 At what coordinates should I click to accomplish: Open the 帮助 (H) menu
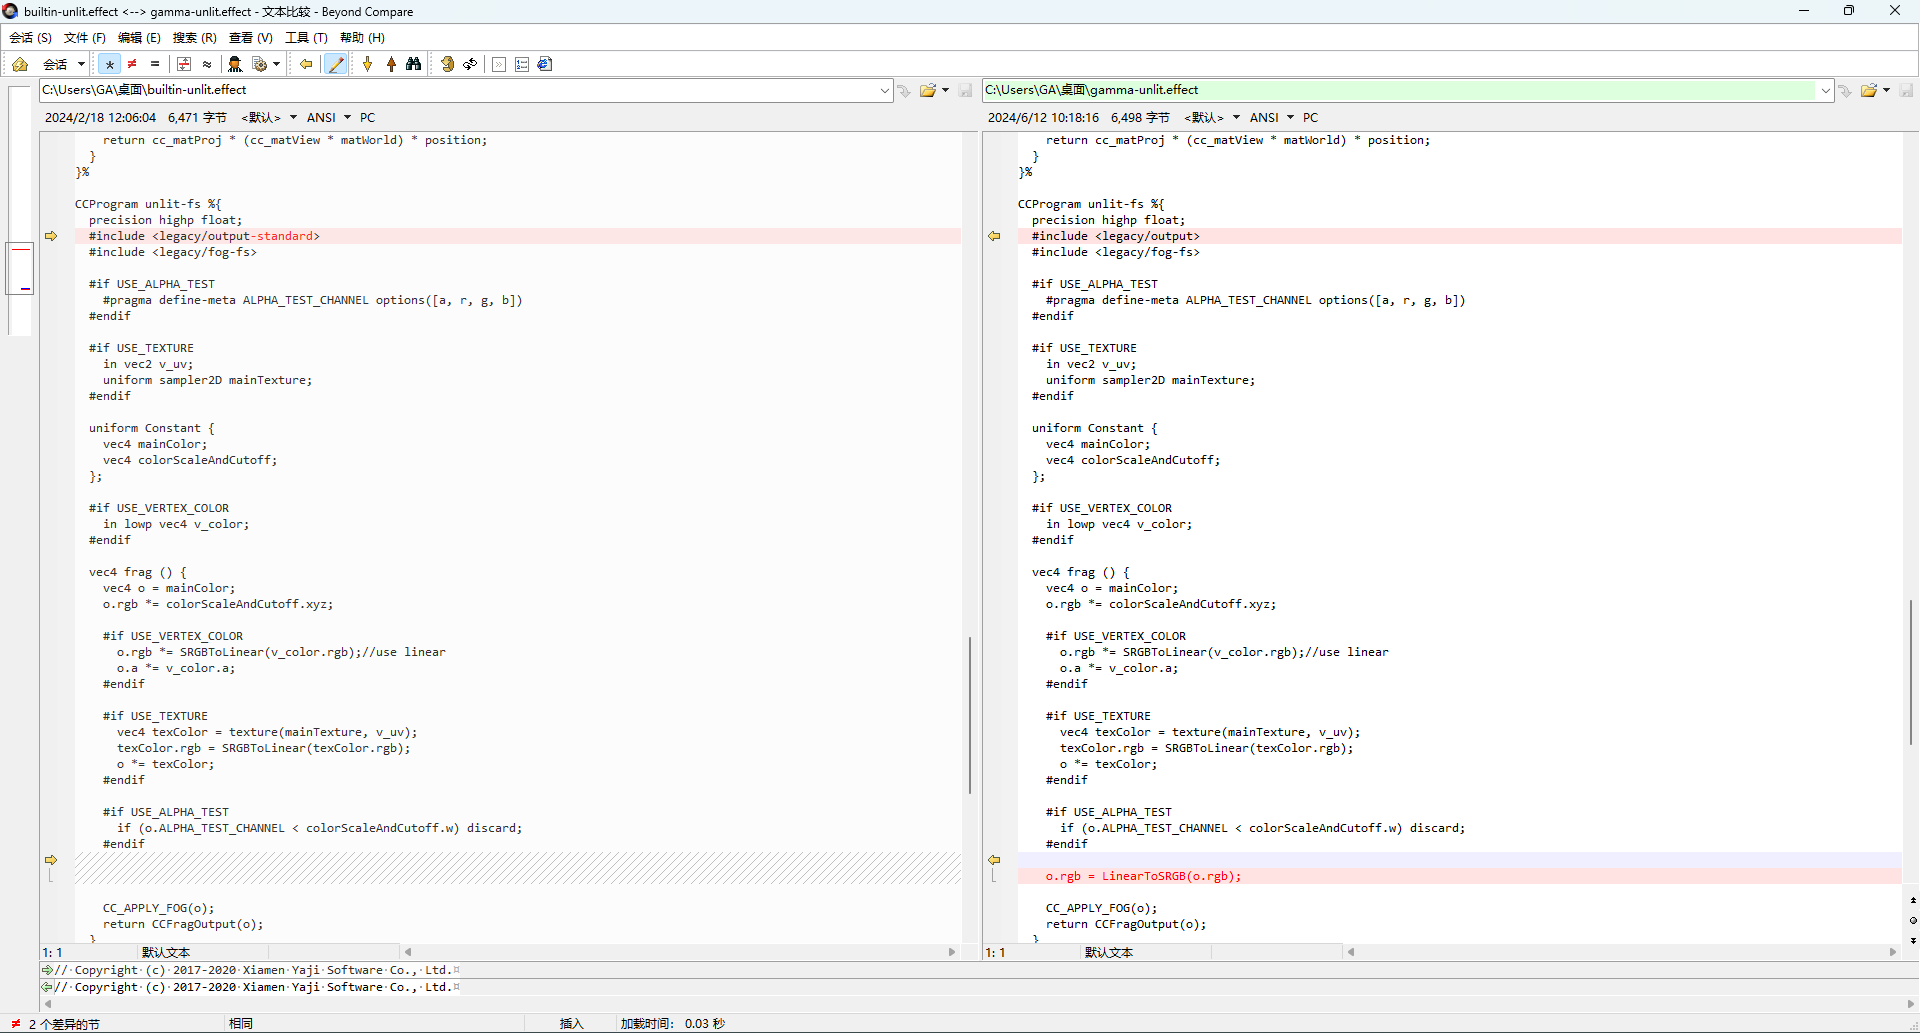coord(362,38)
